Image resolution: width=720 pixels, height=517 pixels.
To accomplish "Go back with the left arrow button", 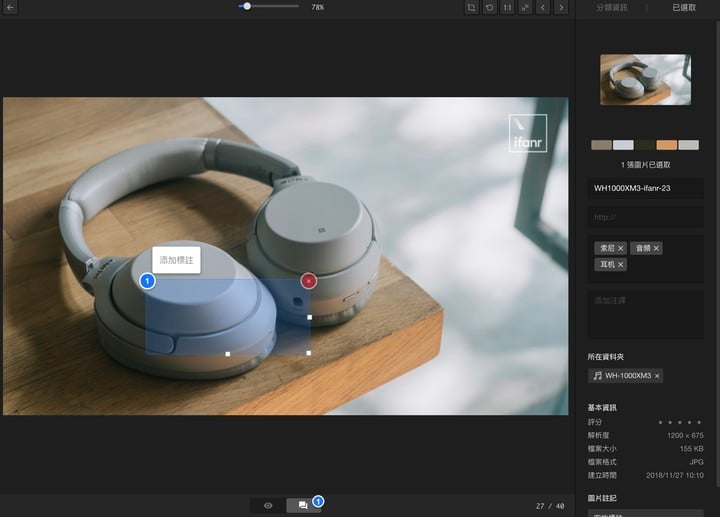I will click(x=10, y=7).
